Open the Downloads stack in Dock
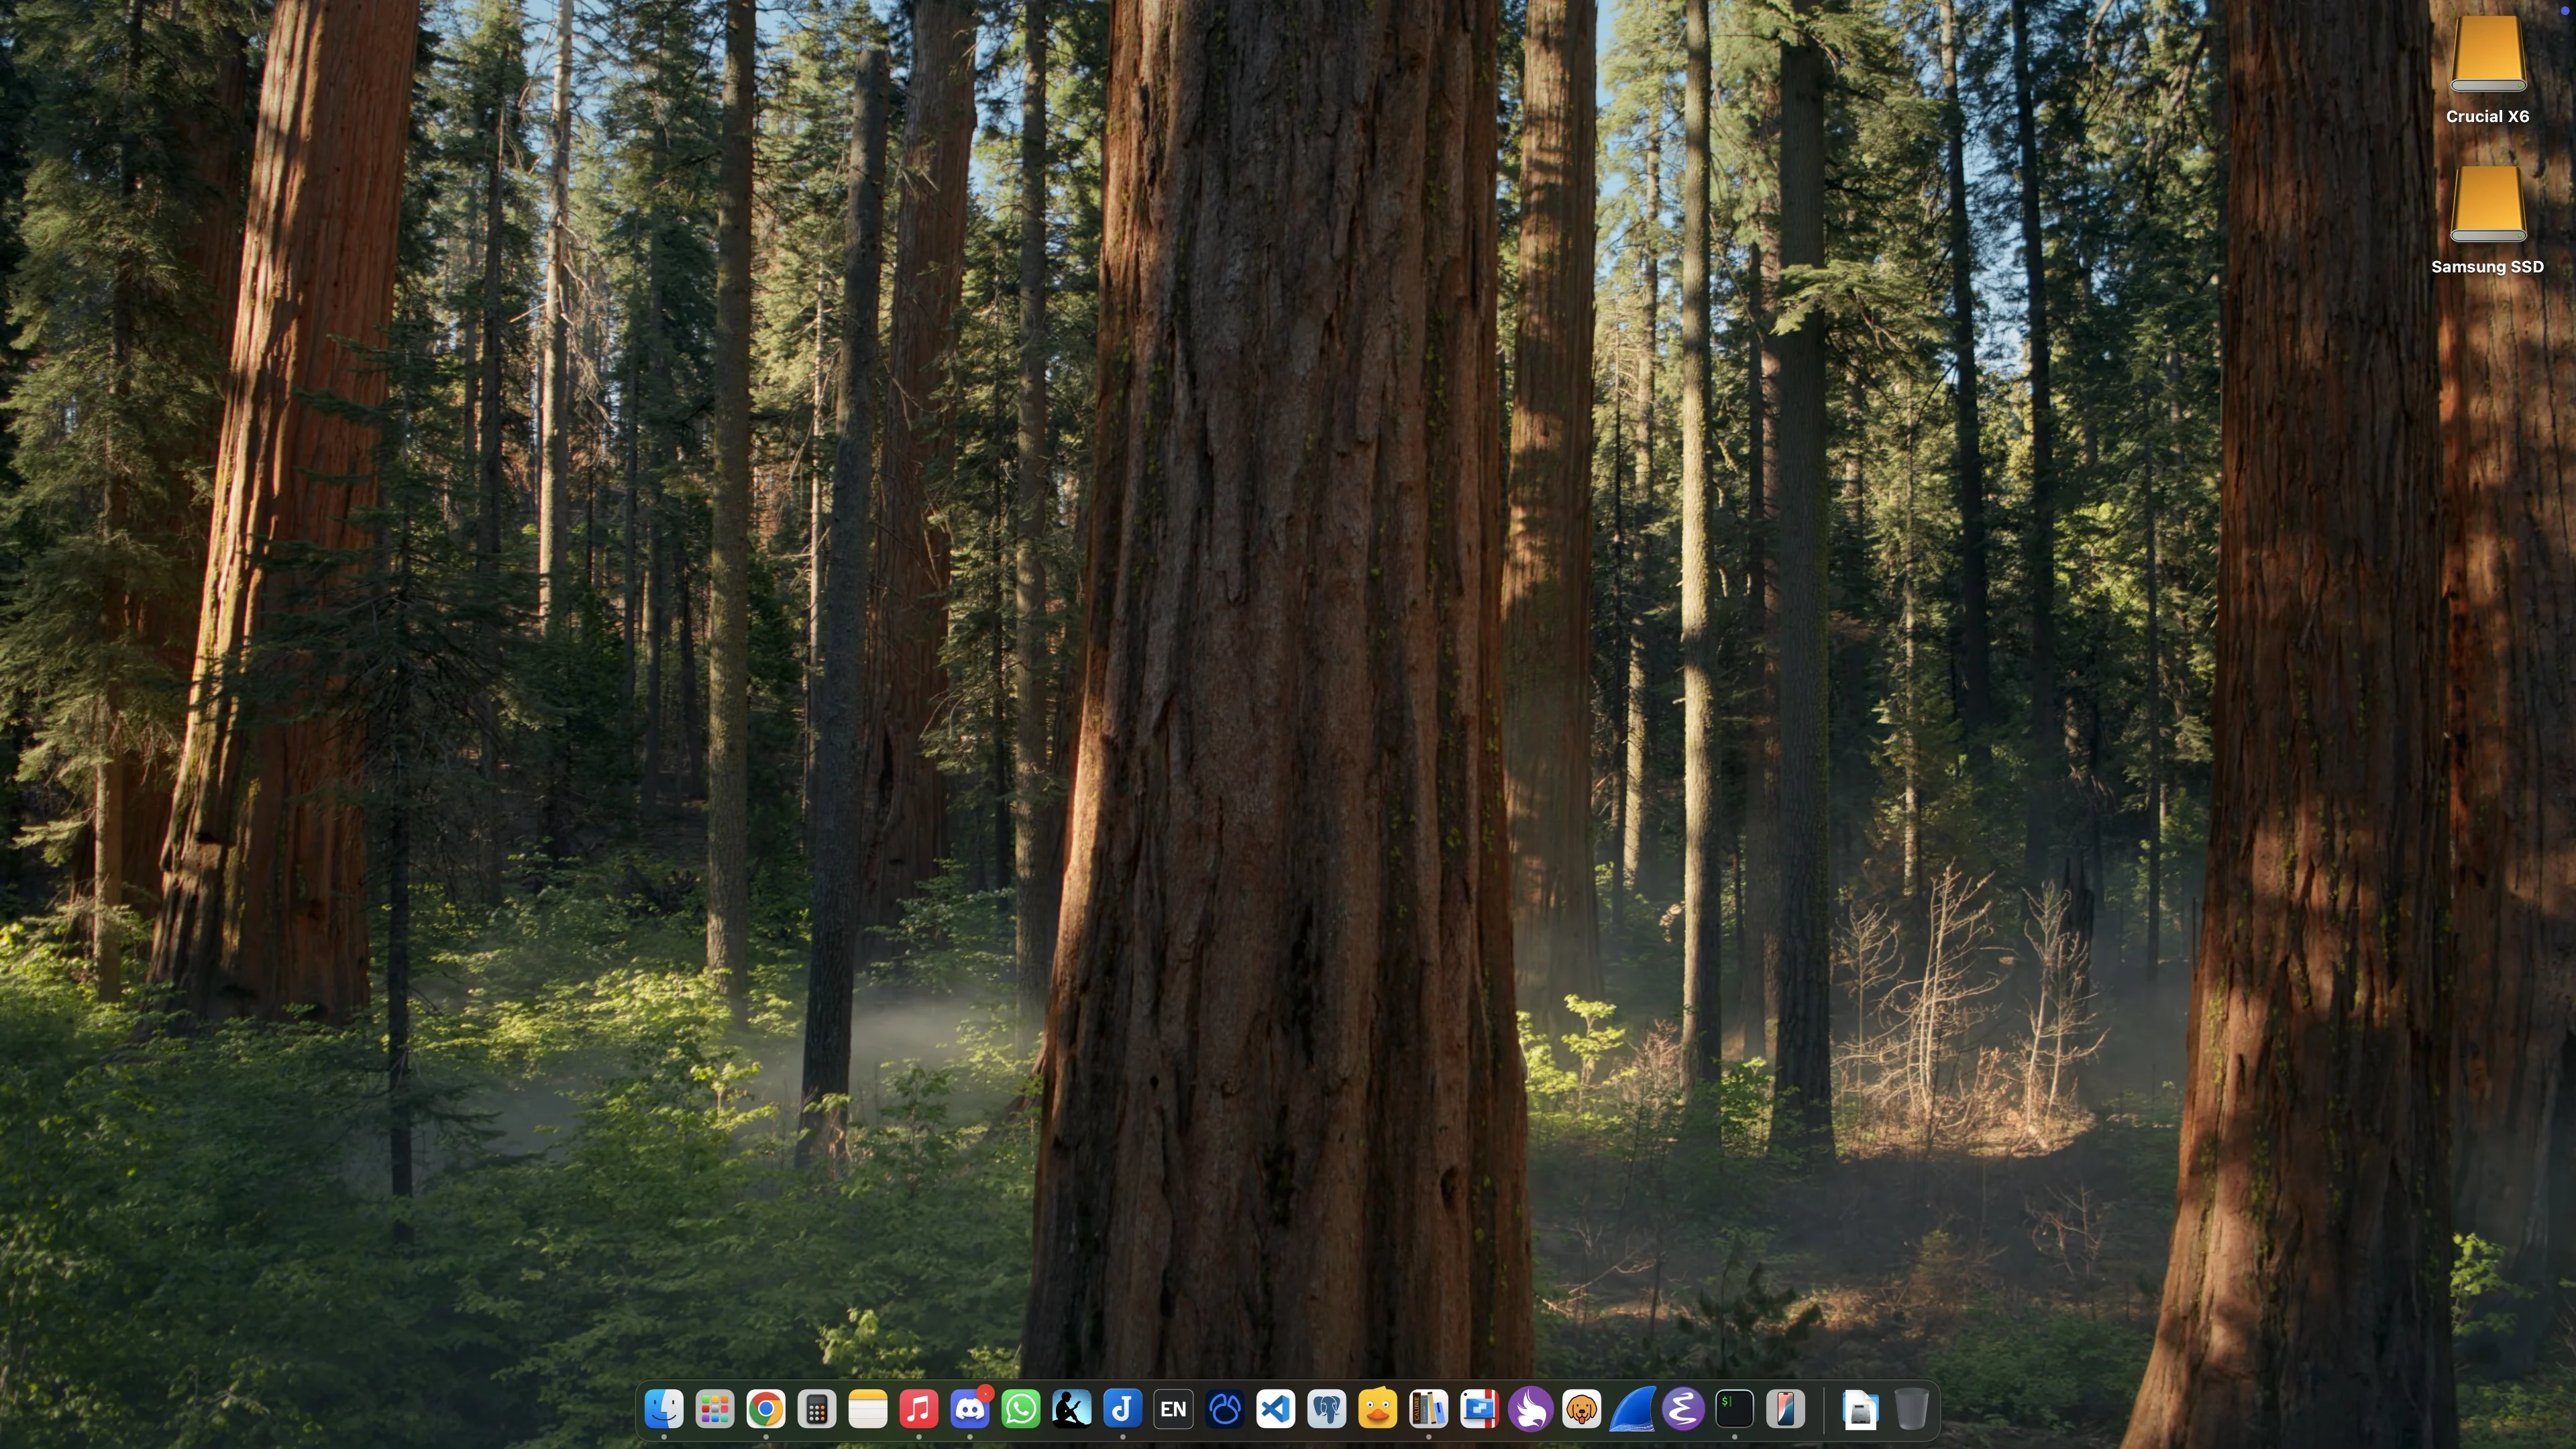Screen dimensions: 2576x1449 tap(1860, 1410)
